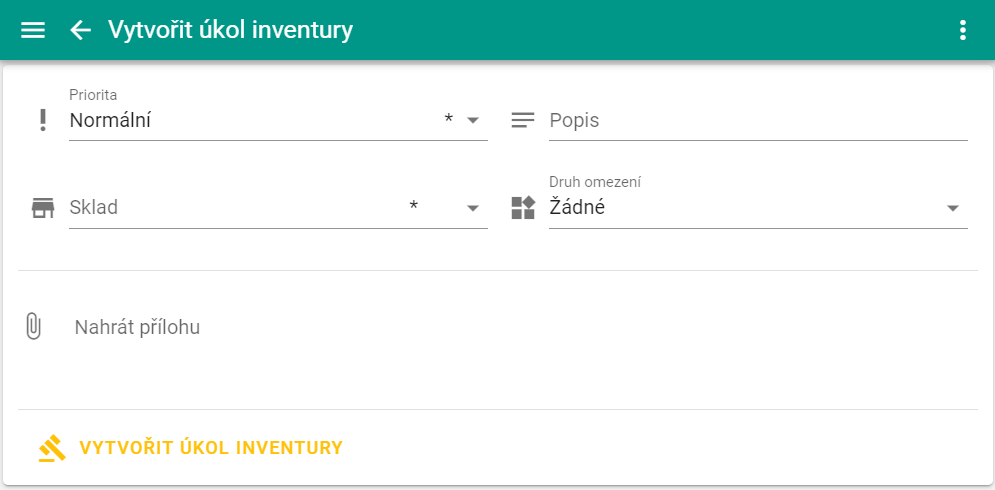This screenshot has height=490, width=995.
Task: Expand the Sklad dropdown arrow
Action: click(473, 208)
